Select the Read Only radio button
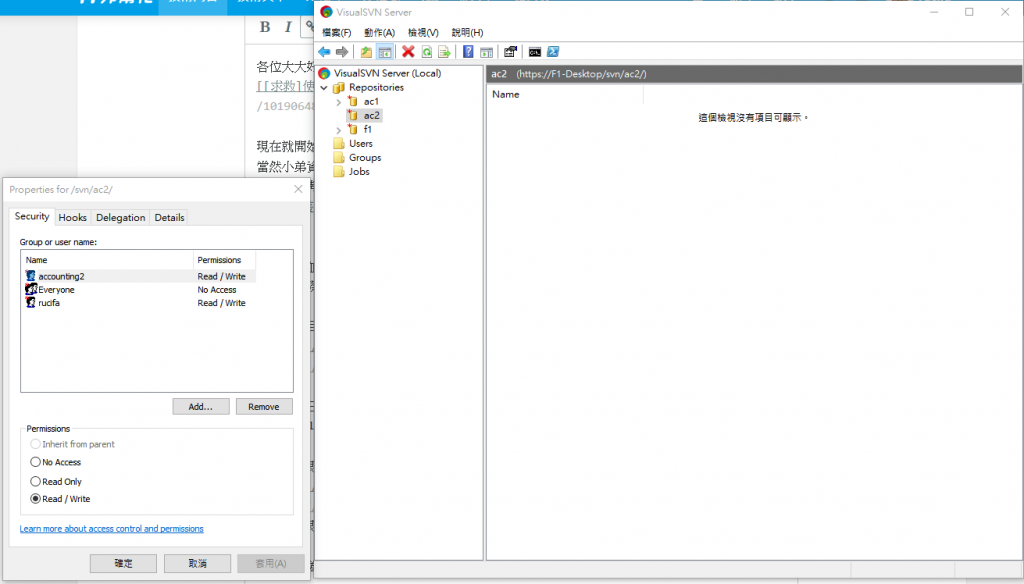The width and height of the screenshot is (1024, 584). [x=35, y=481]
